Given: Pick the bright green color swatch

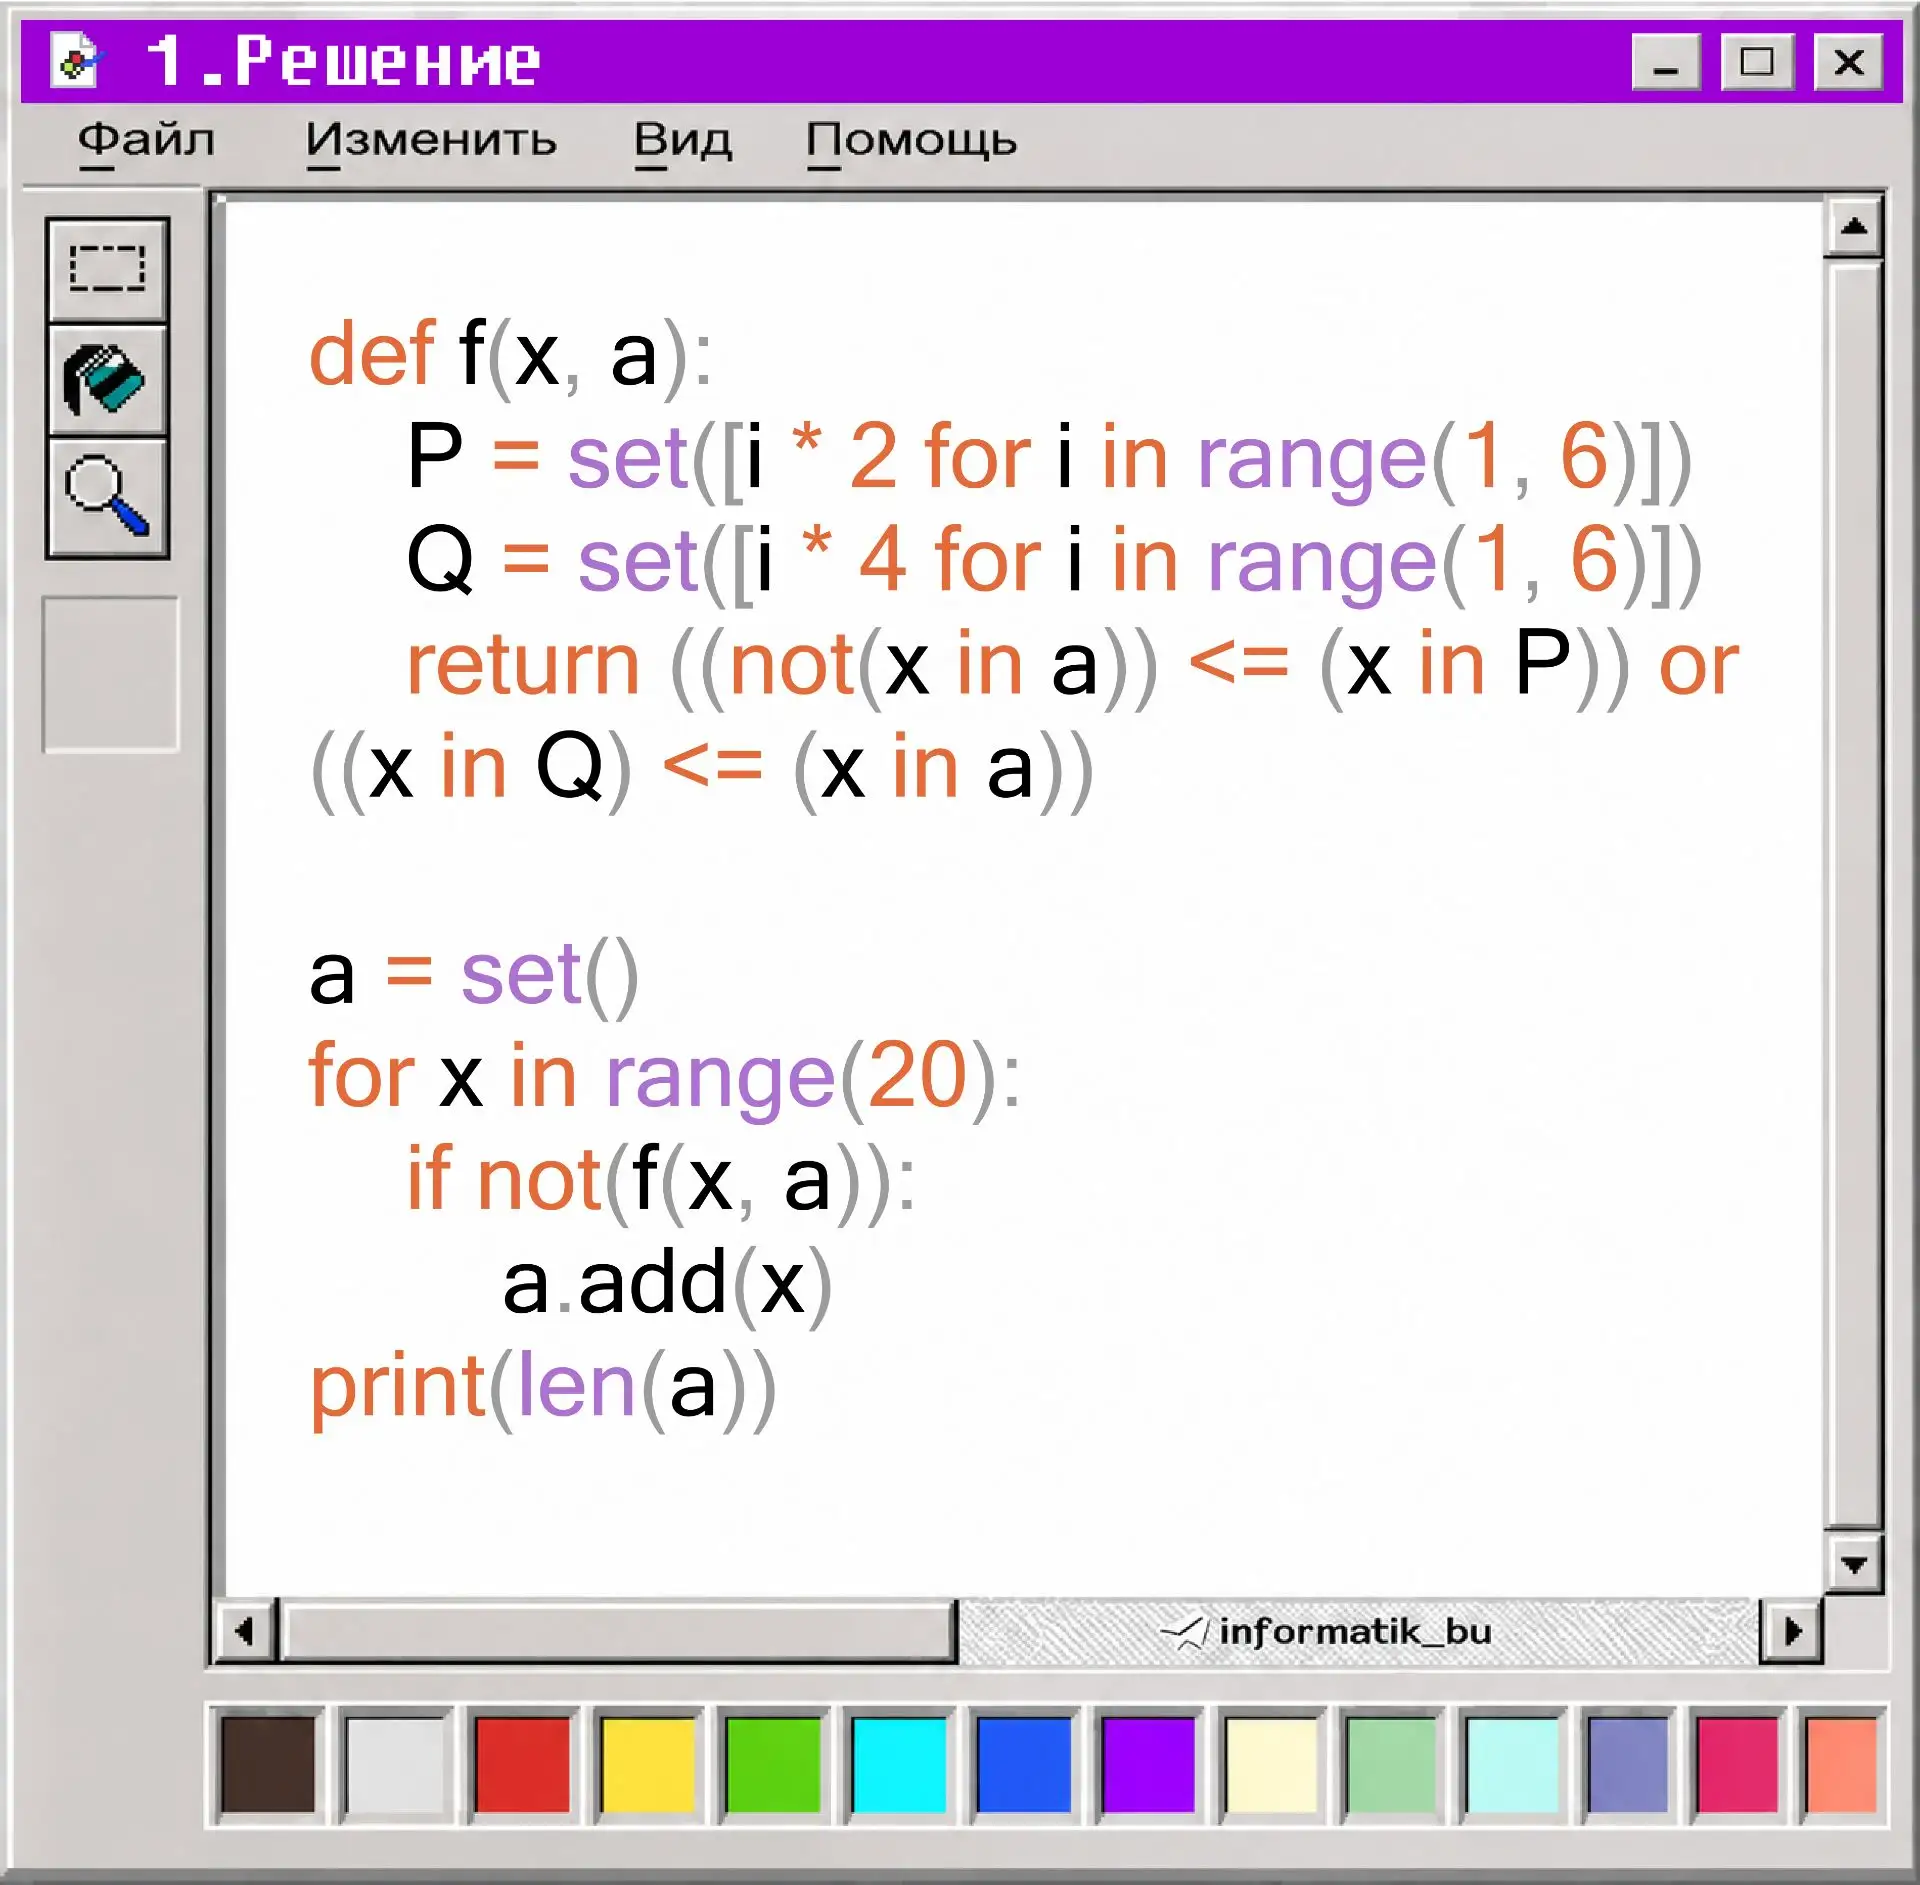Looking at the screenshot, I should click(773, 1765).
